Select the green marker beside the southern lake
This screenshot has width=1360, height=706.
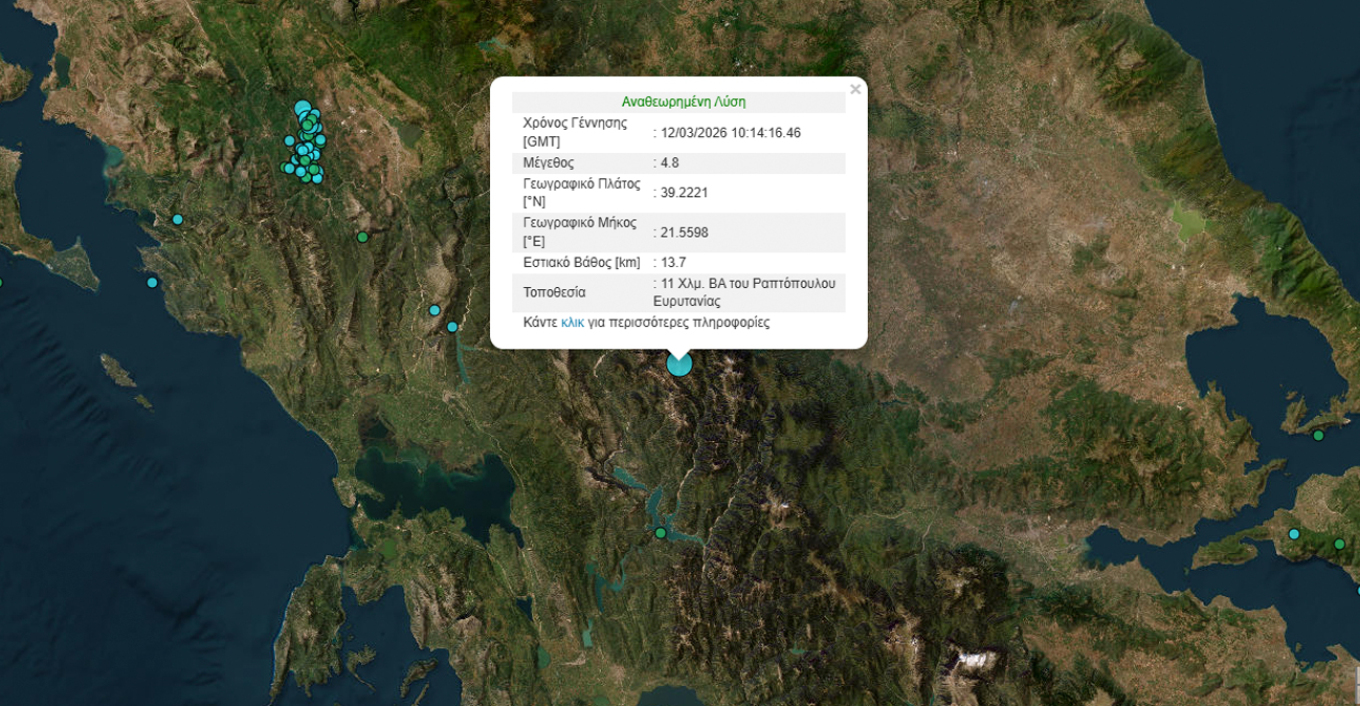point(661,533)
